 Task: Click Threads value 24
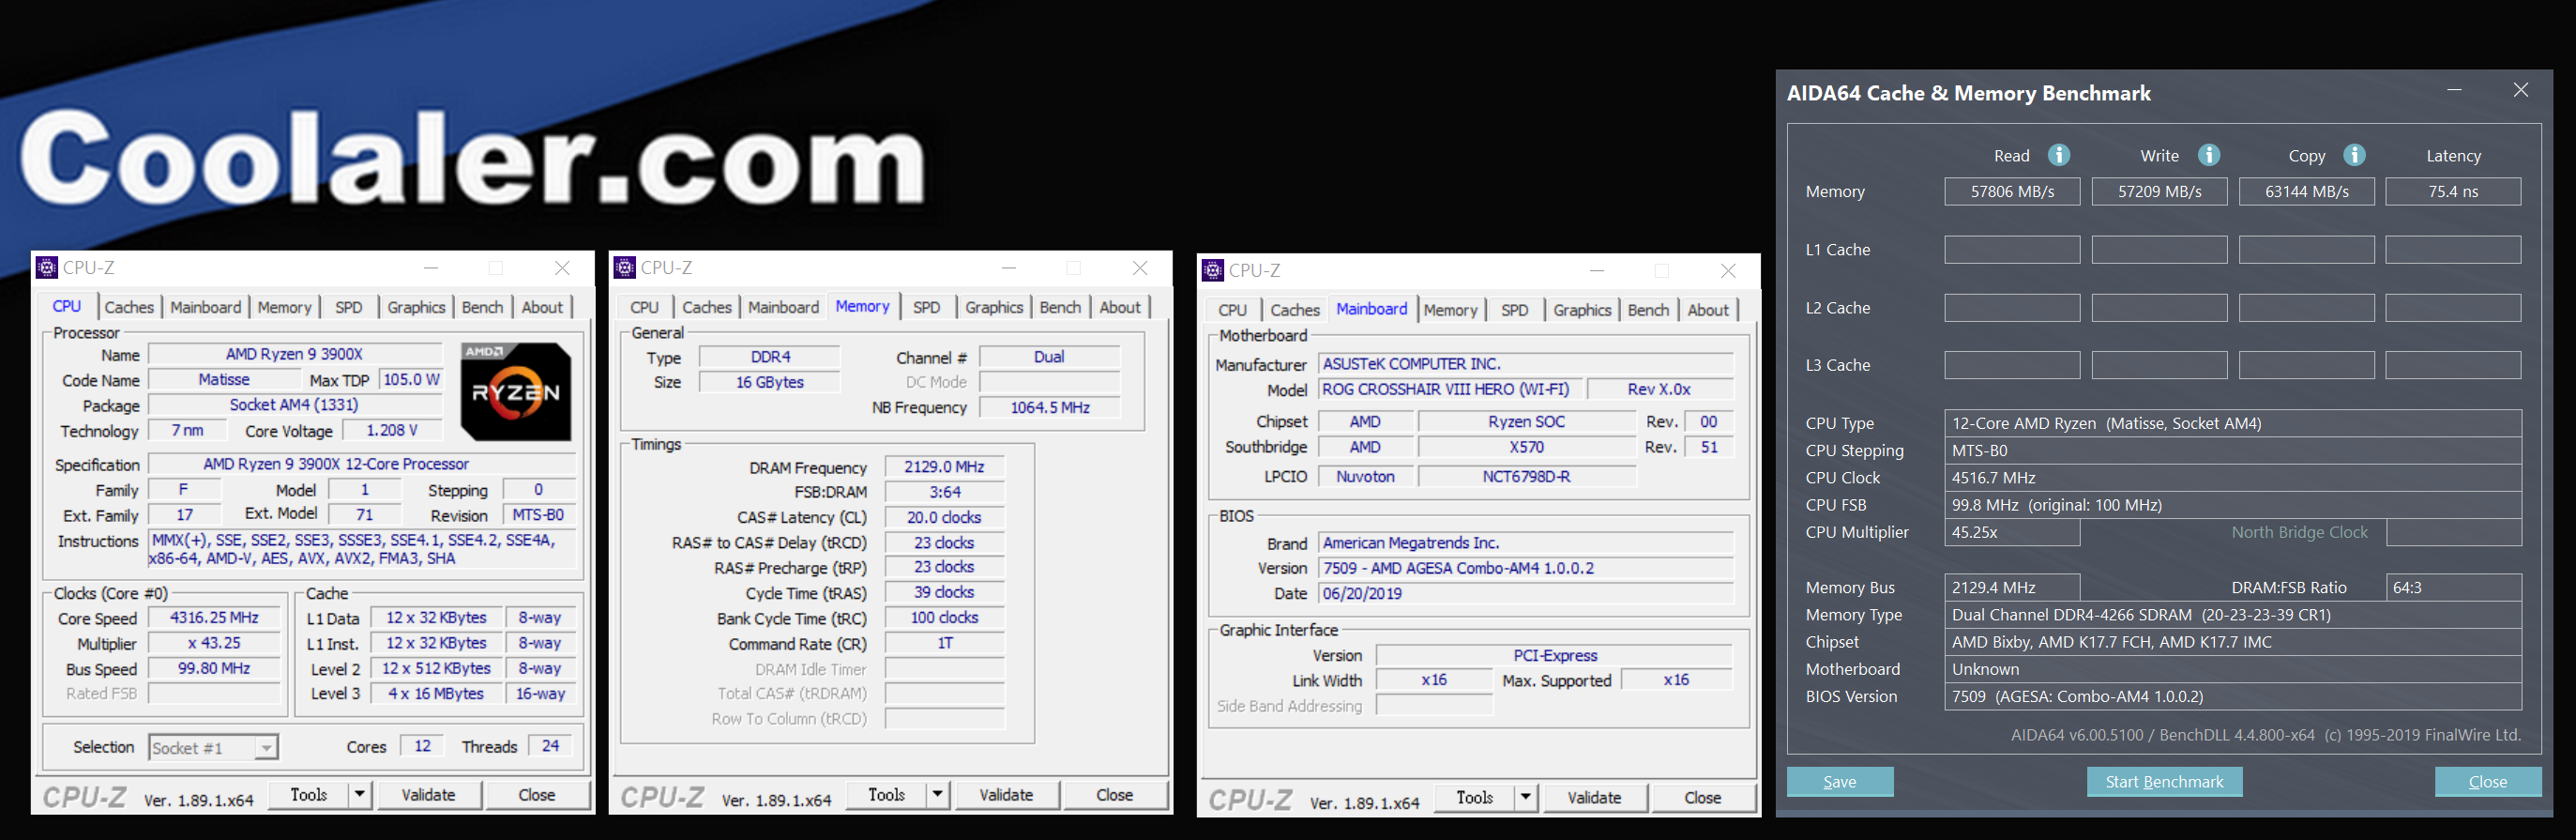pos(550,746)
